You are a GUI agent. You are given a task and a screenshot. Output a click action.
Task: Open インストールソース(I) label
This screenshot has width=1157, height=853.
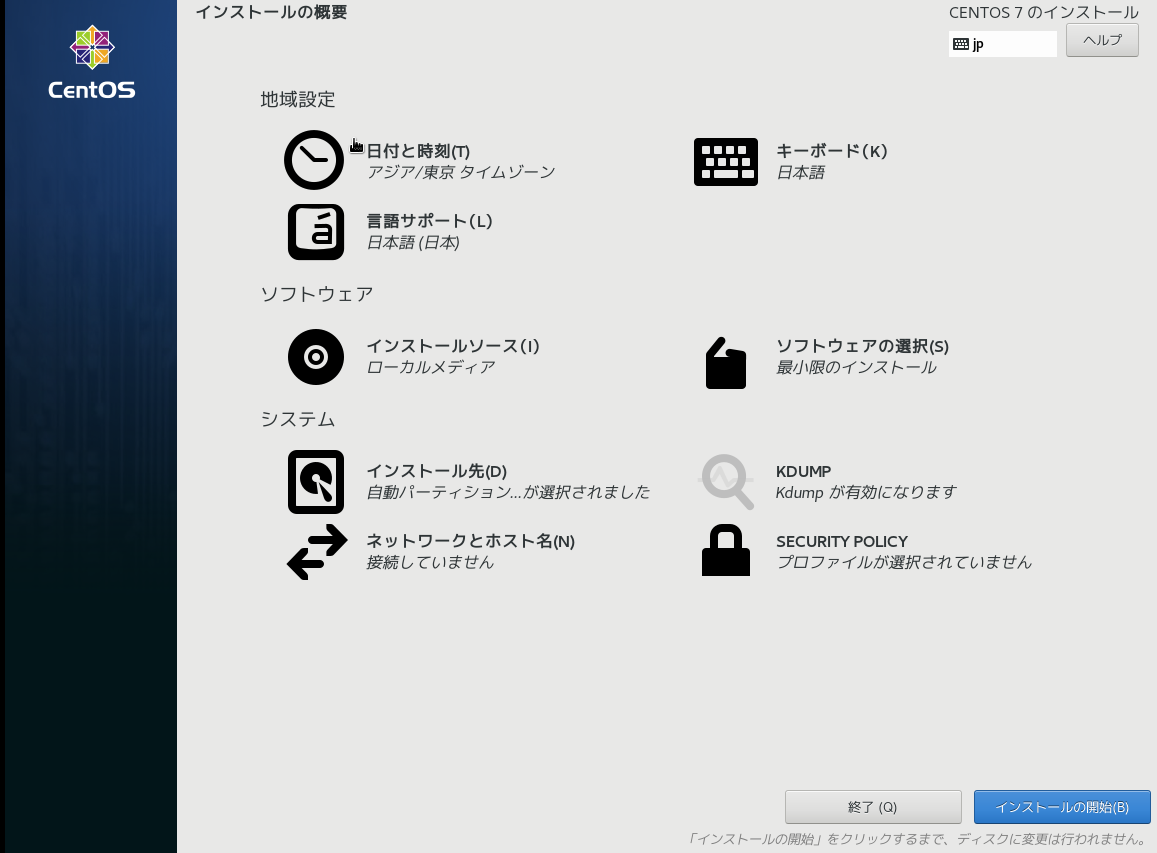click(453, 346)
